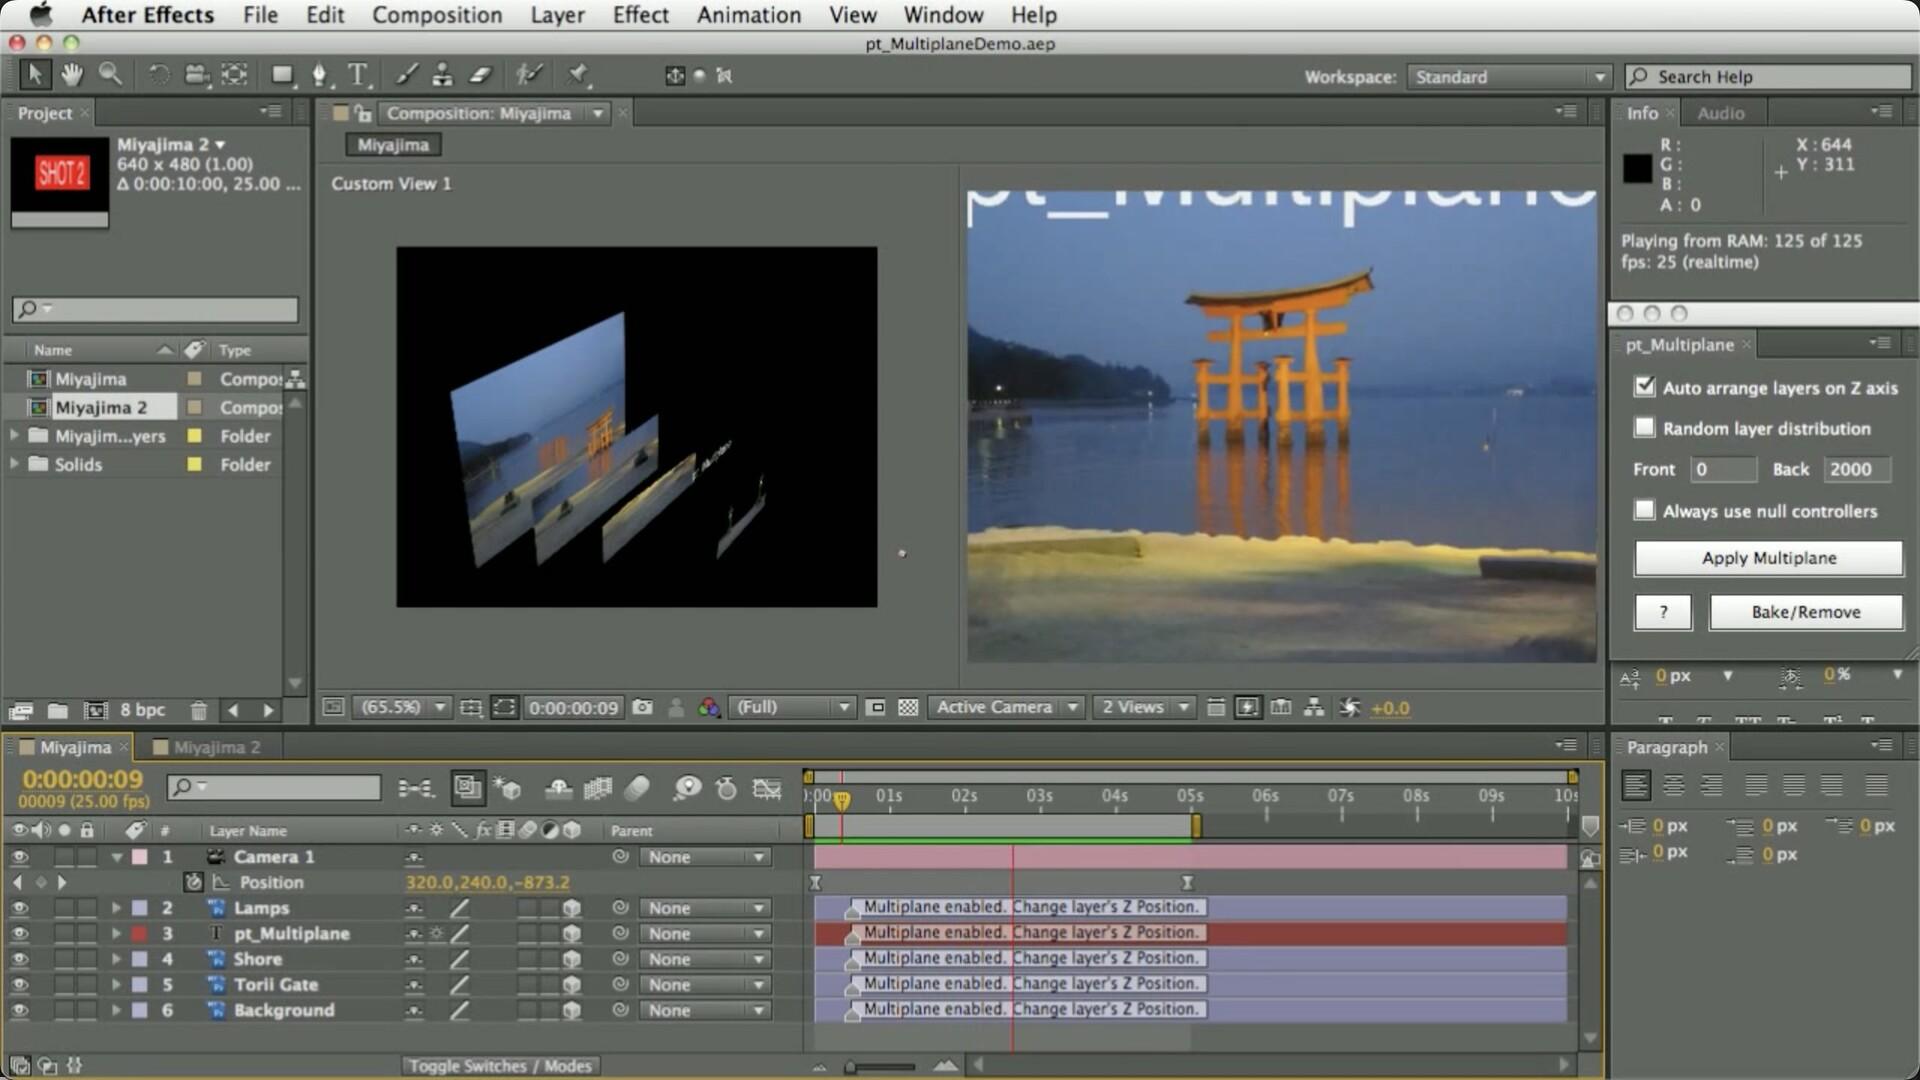Screen dimensions: 1920x1080
Task: Open the Animation menu
Action: click(748, 15)
